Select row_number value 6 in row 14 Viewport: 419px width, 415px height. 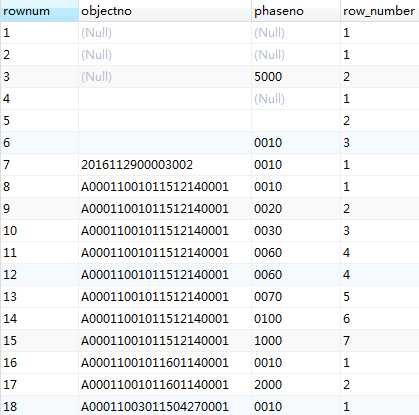pyautogui.click(x=380, y=319)
